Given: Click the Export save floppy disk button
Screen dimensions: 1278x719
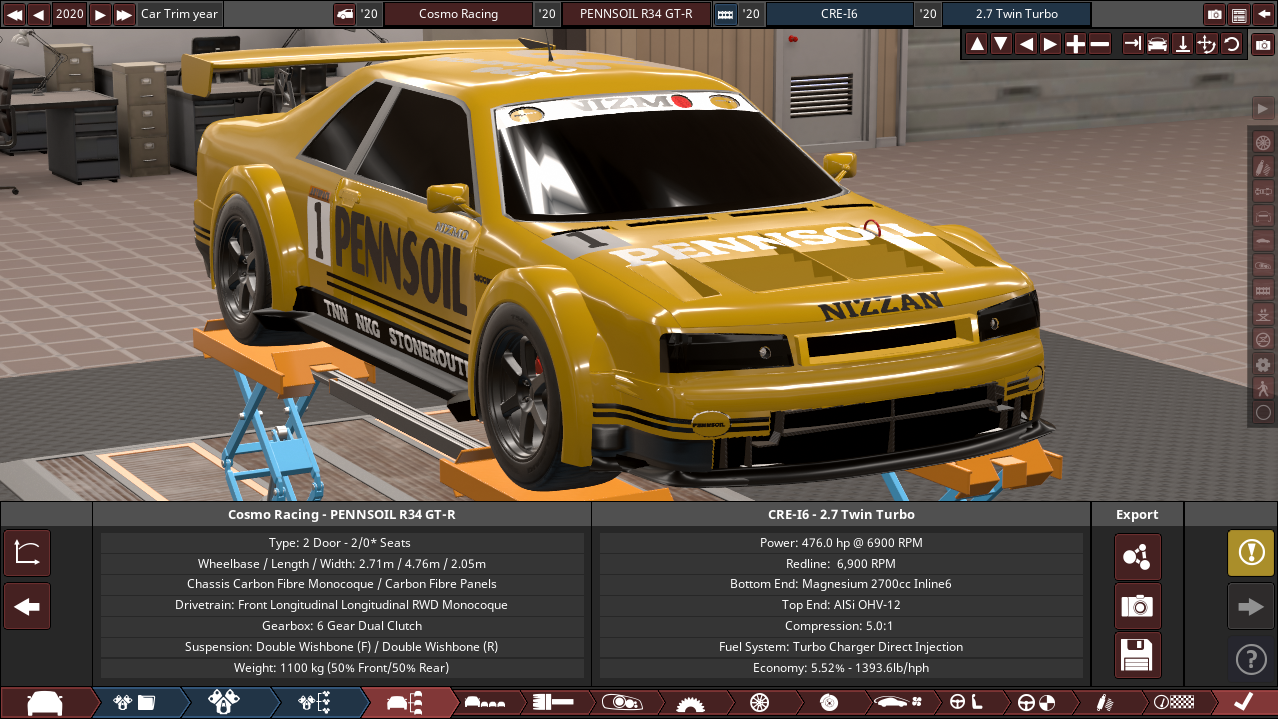Looking at the screenshot, I should 1137,655.
